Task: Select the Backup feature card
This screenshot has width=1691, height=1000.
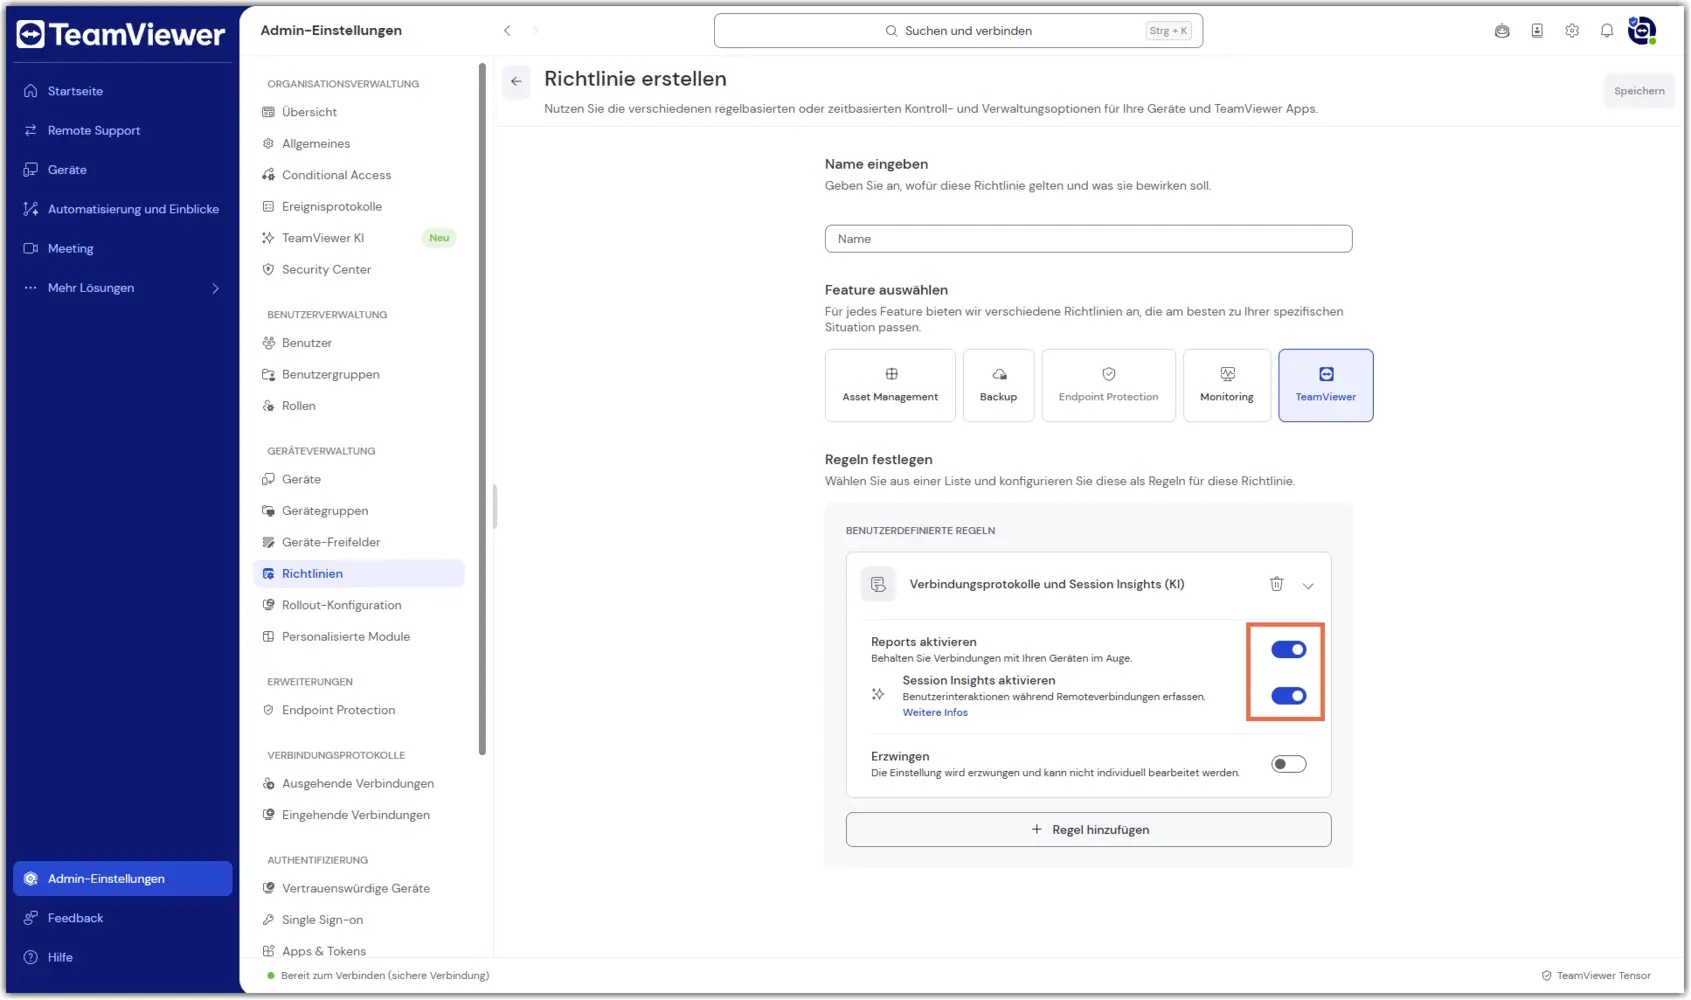Action: (998, 385)
